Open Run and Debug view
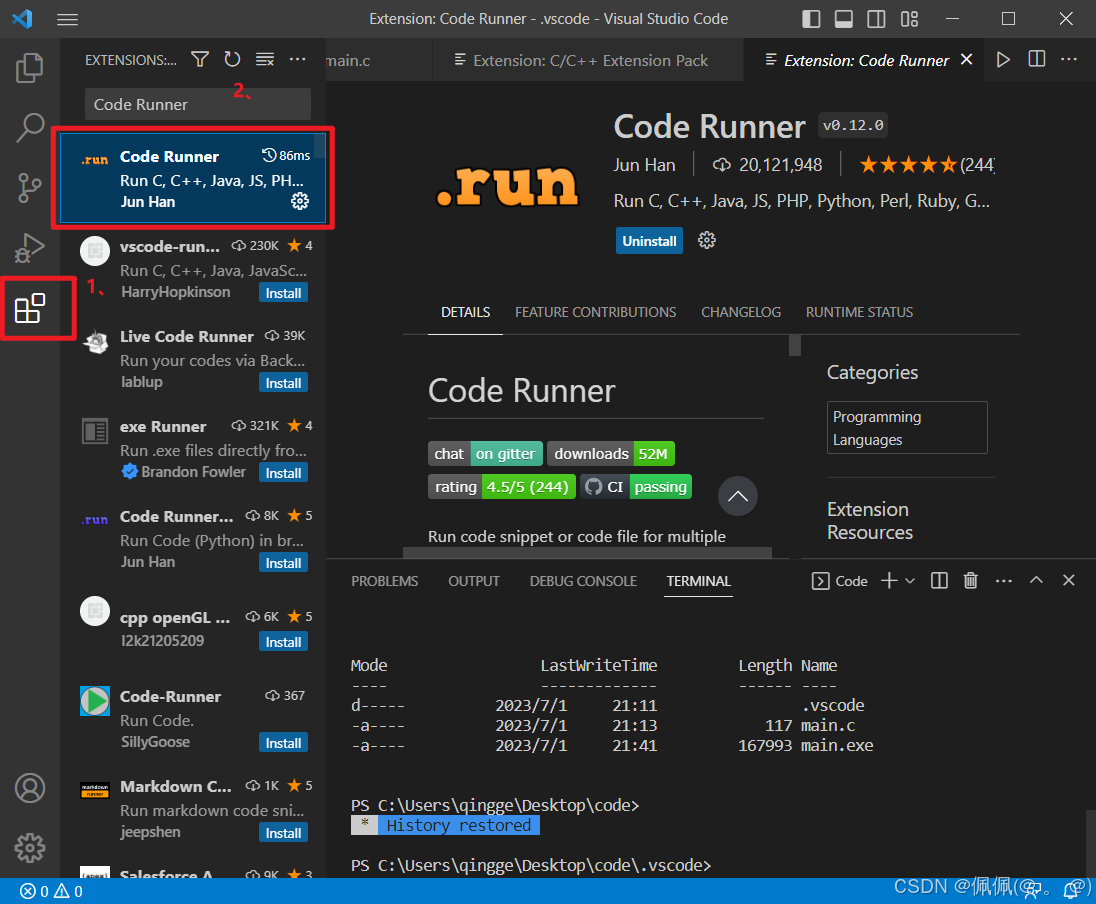 pyautogui.click(x=29, y=247)
